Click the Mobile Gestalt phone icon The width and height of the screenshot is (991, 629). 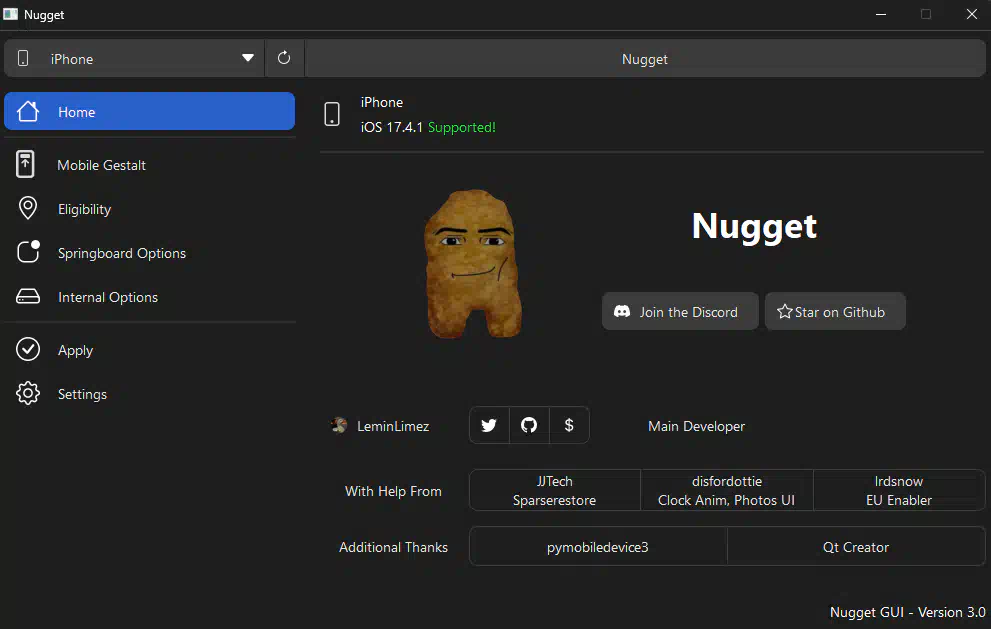pyautogui.click(x=25, y=164)
